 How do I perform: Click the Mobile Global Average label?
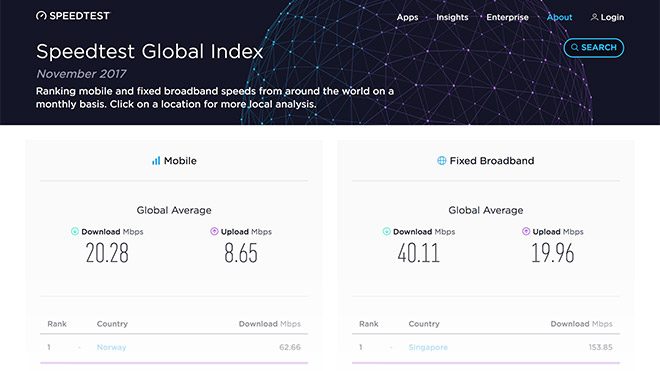click(174, 210)
